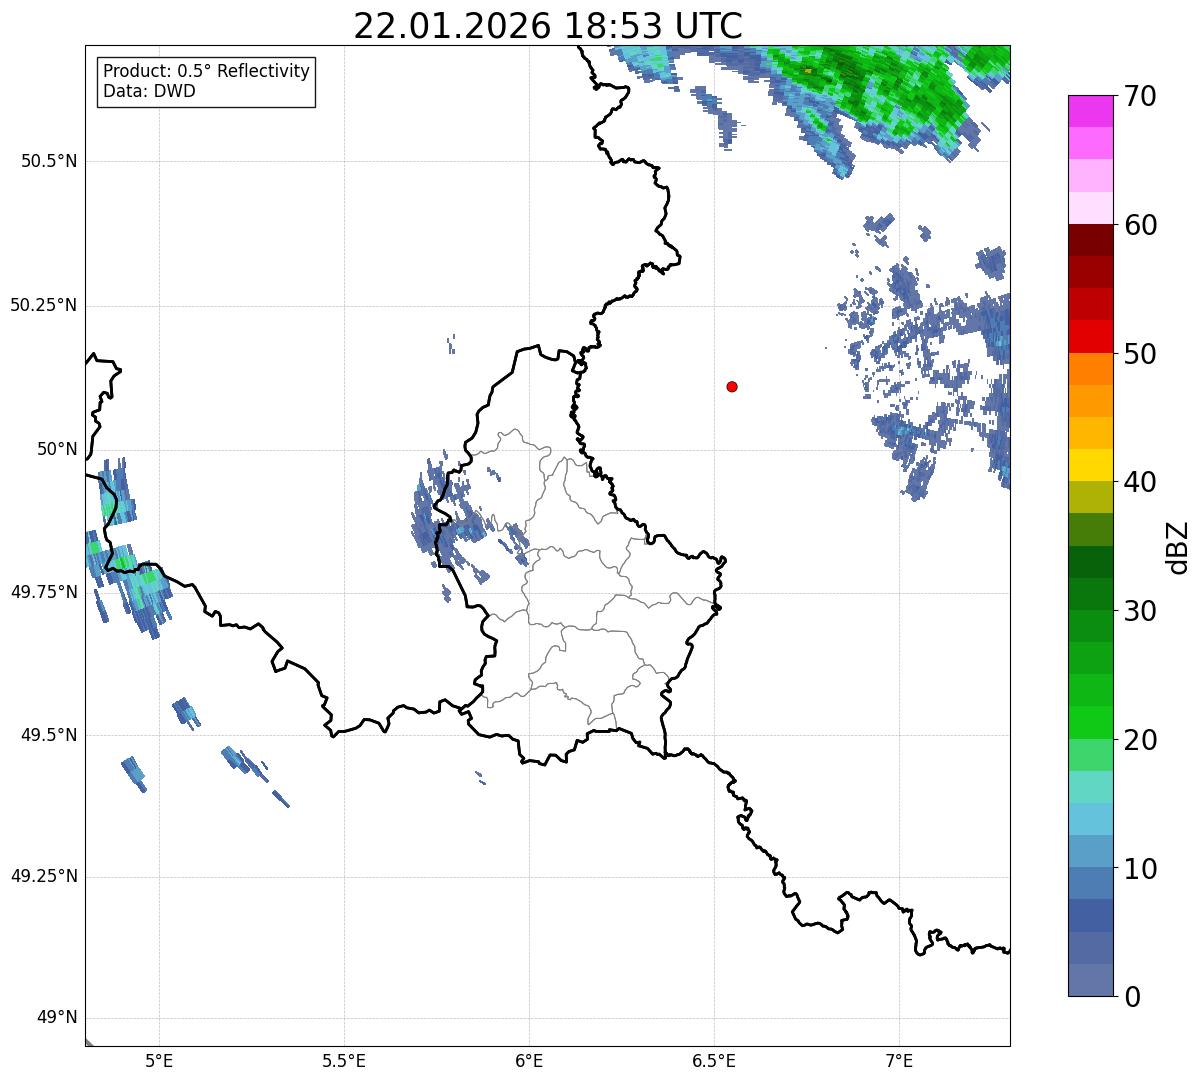Click the 'dBZ' colorbar label
Screen dimensions: 1202x1081
1178,546
